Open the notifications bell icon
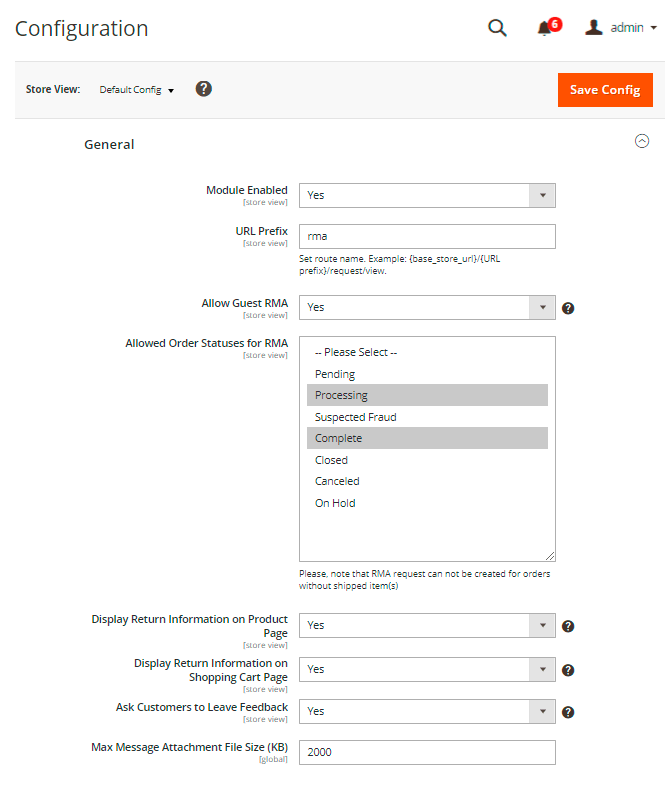The height and width of the screenshot is (788, 672). pos(545,28)
